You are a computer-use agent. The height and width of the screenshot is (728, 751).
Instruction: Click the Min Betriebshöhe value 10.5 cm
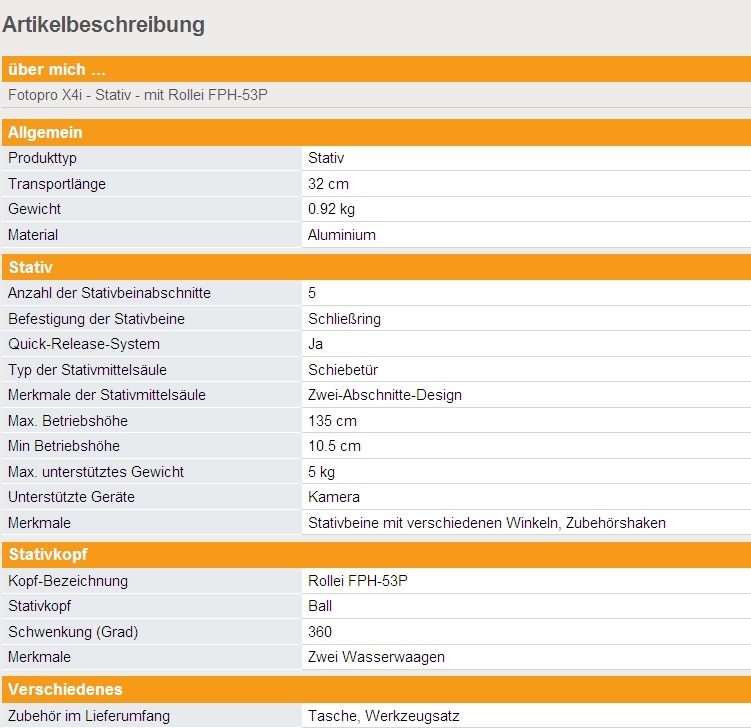(x=334, y=446)
